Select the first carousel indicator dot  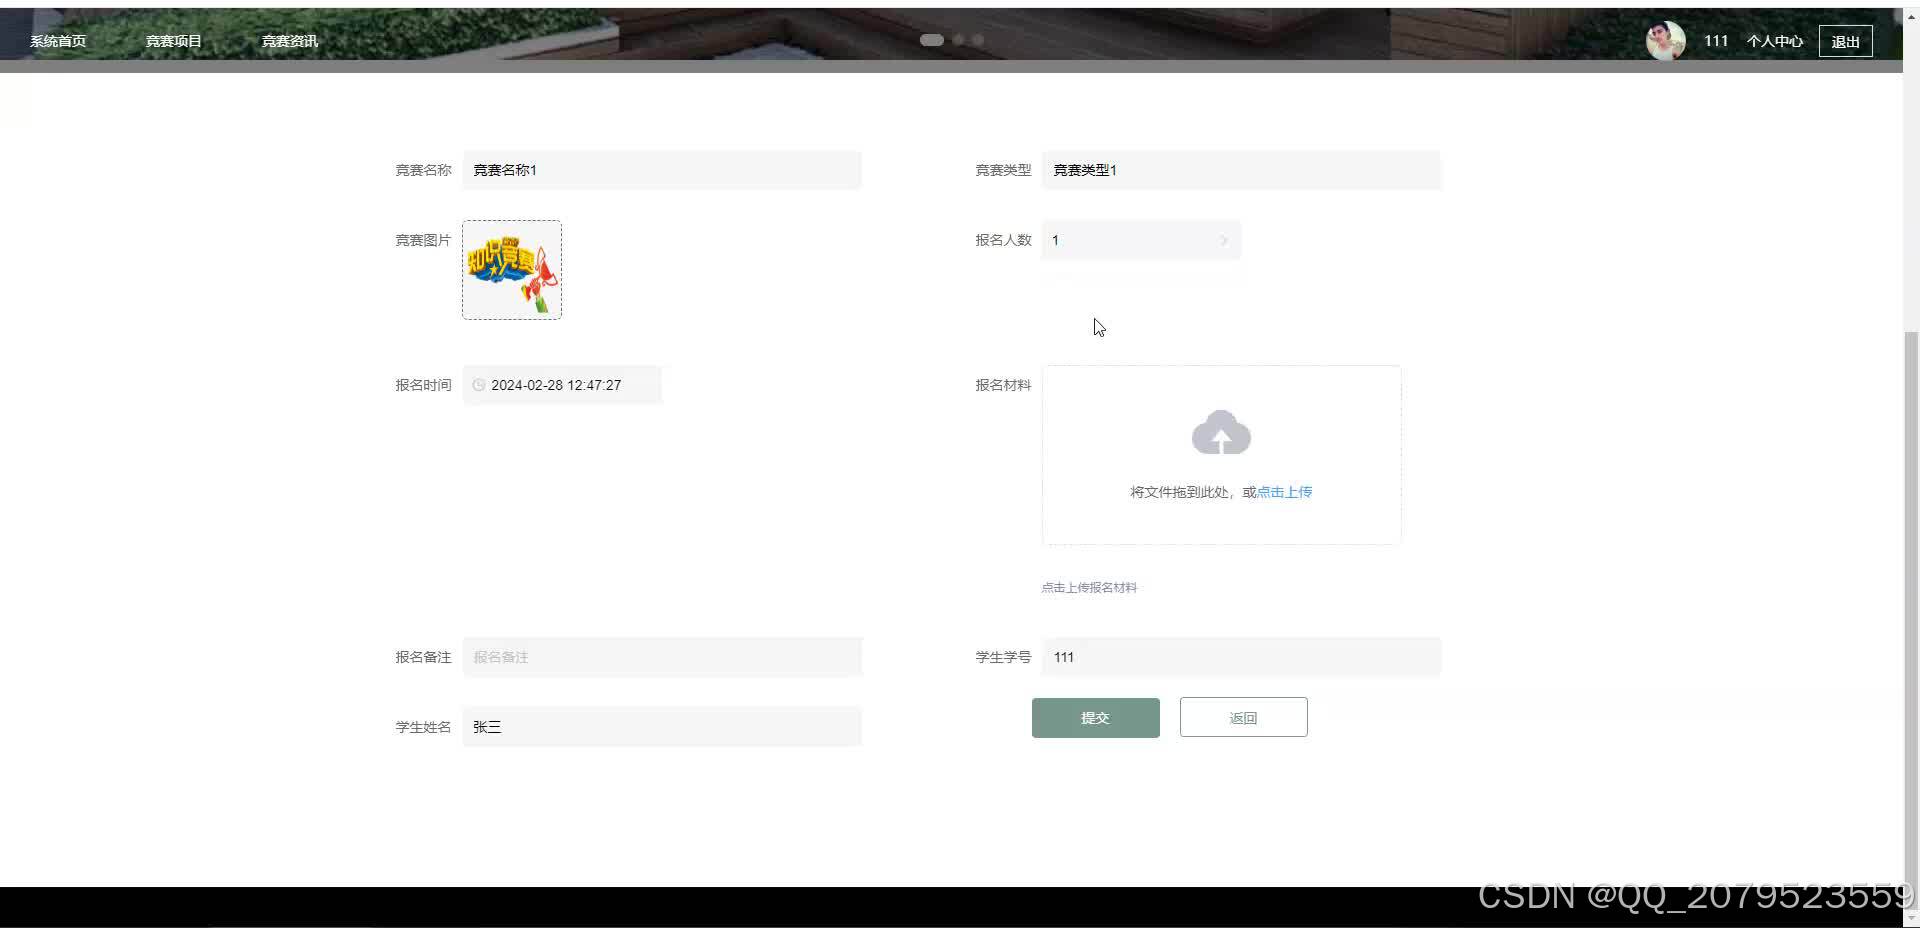pos(932,40)
